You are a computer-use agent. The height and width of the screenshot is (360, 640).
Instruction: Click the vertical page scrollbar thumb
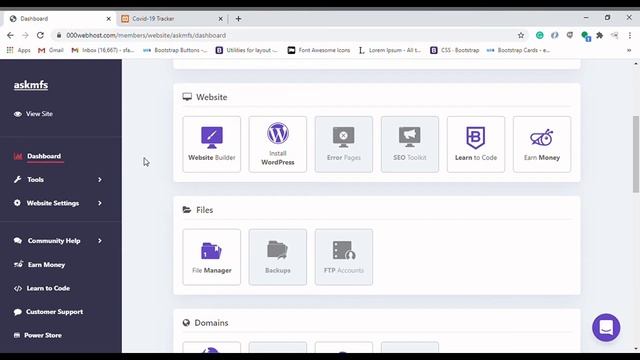click(636, 154)
